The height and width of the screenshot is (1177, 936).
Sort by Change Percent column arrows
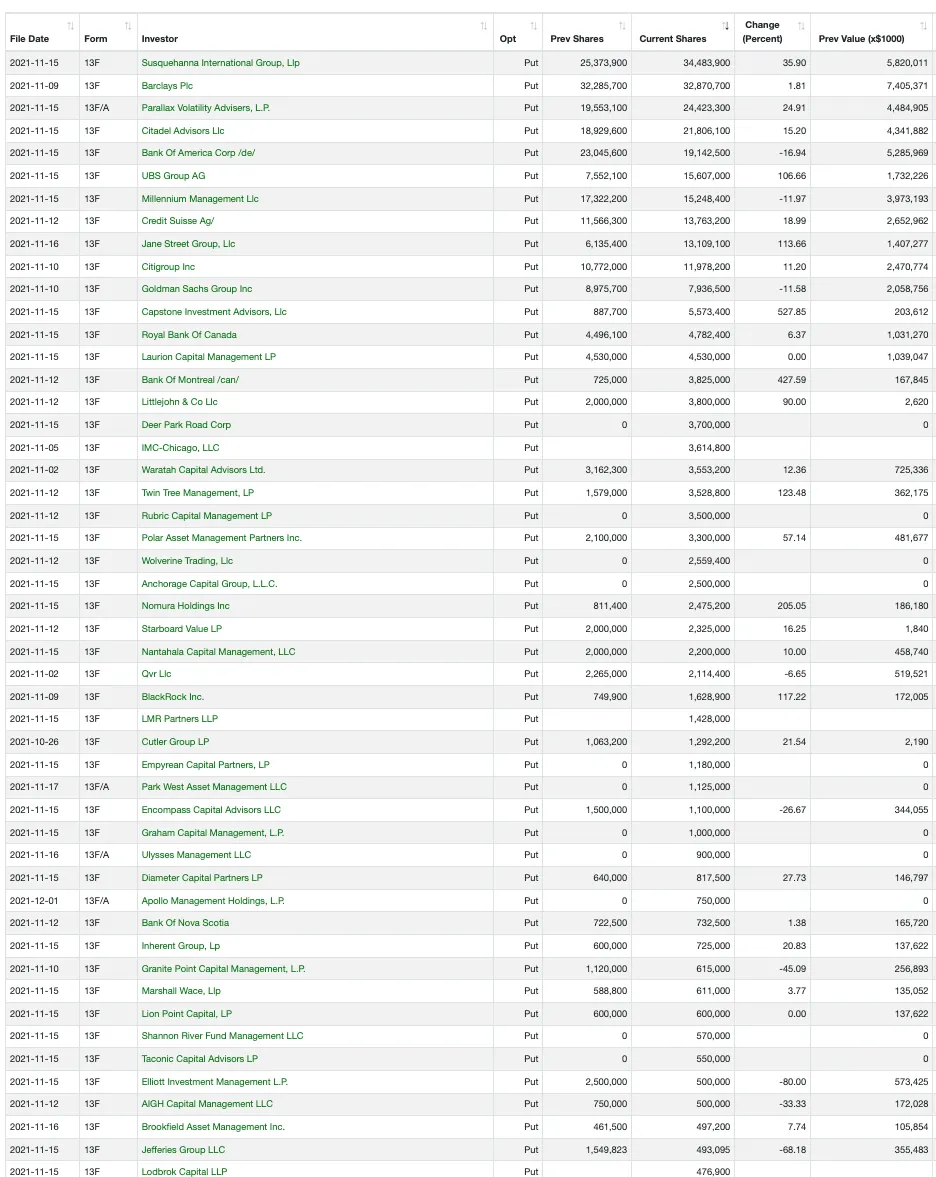point(801,26)
